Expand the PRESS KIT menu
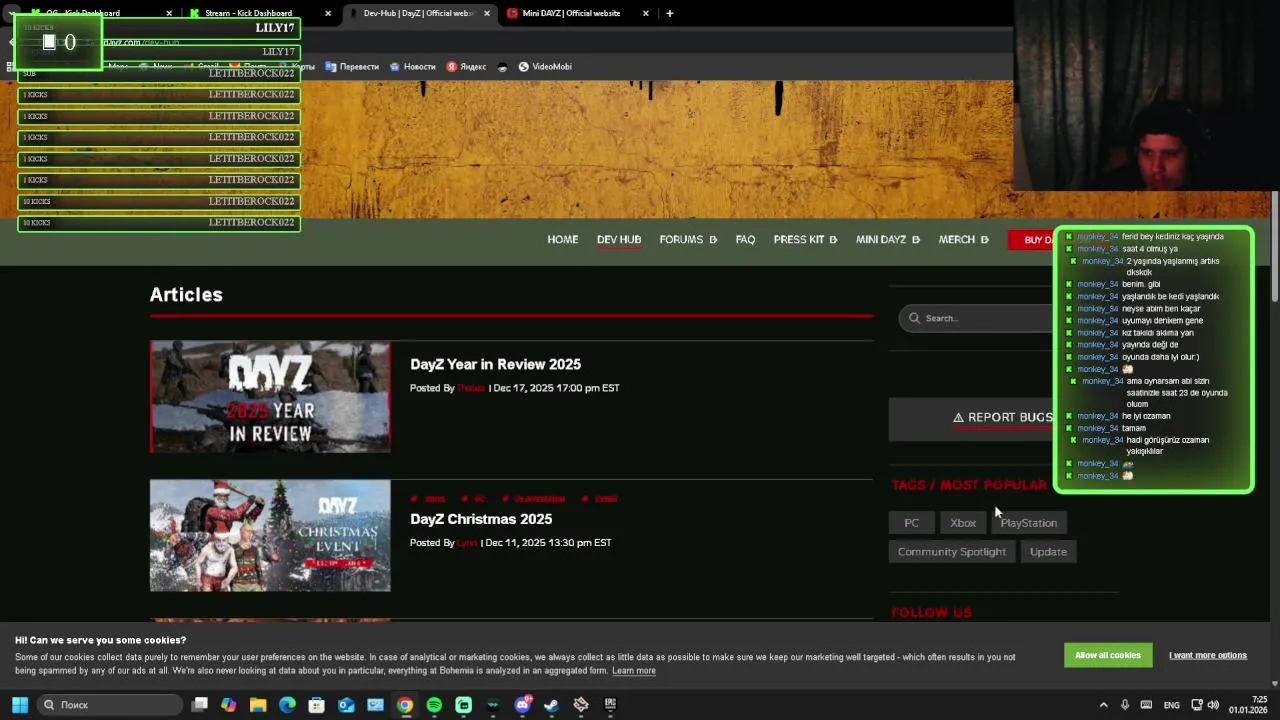Screen dimensions: 1280x720 (805, 239)
